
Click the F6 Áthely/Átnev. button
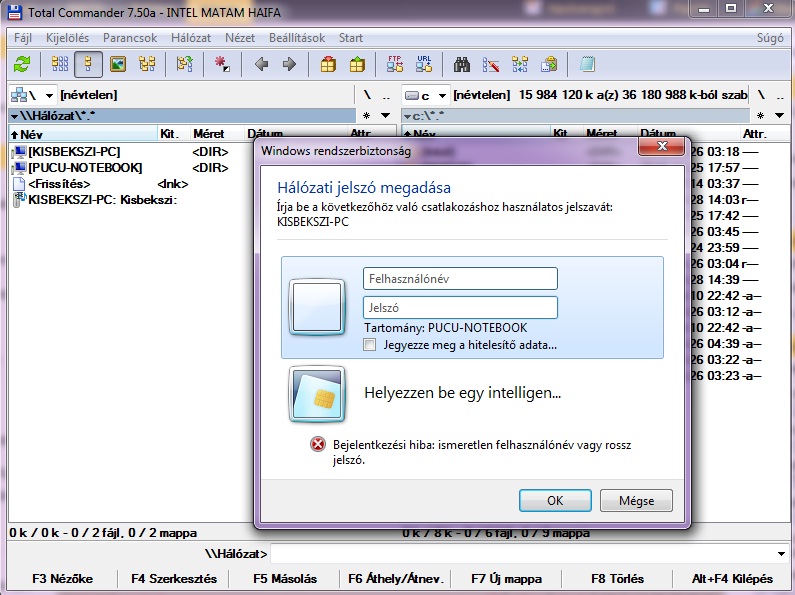click(x=395, y=579)
